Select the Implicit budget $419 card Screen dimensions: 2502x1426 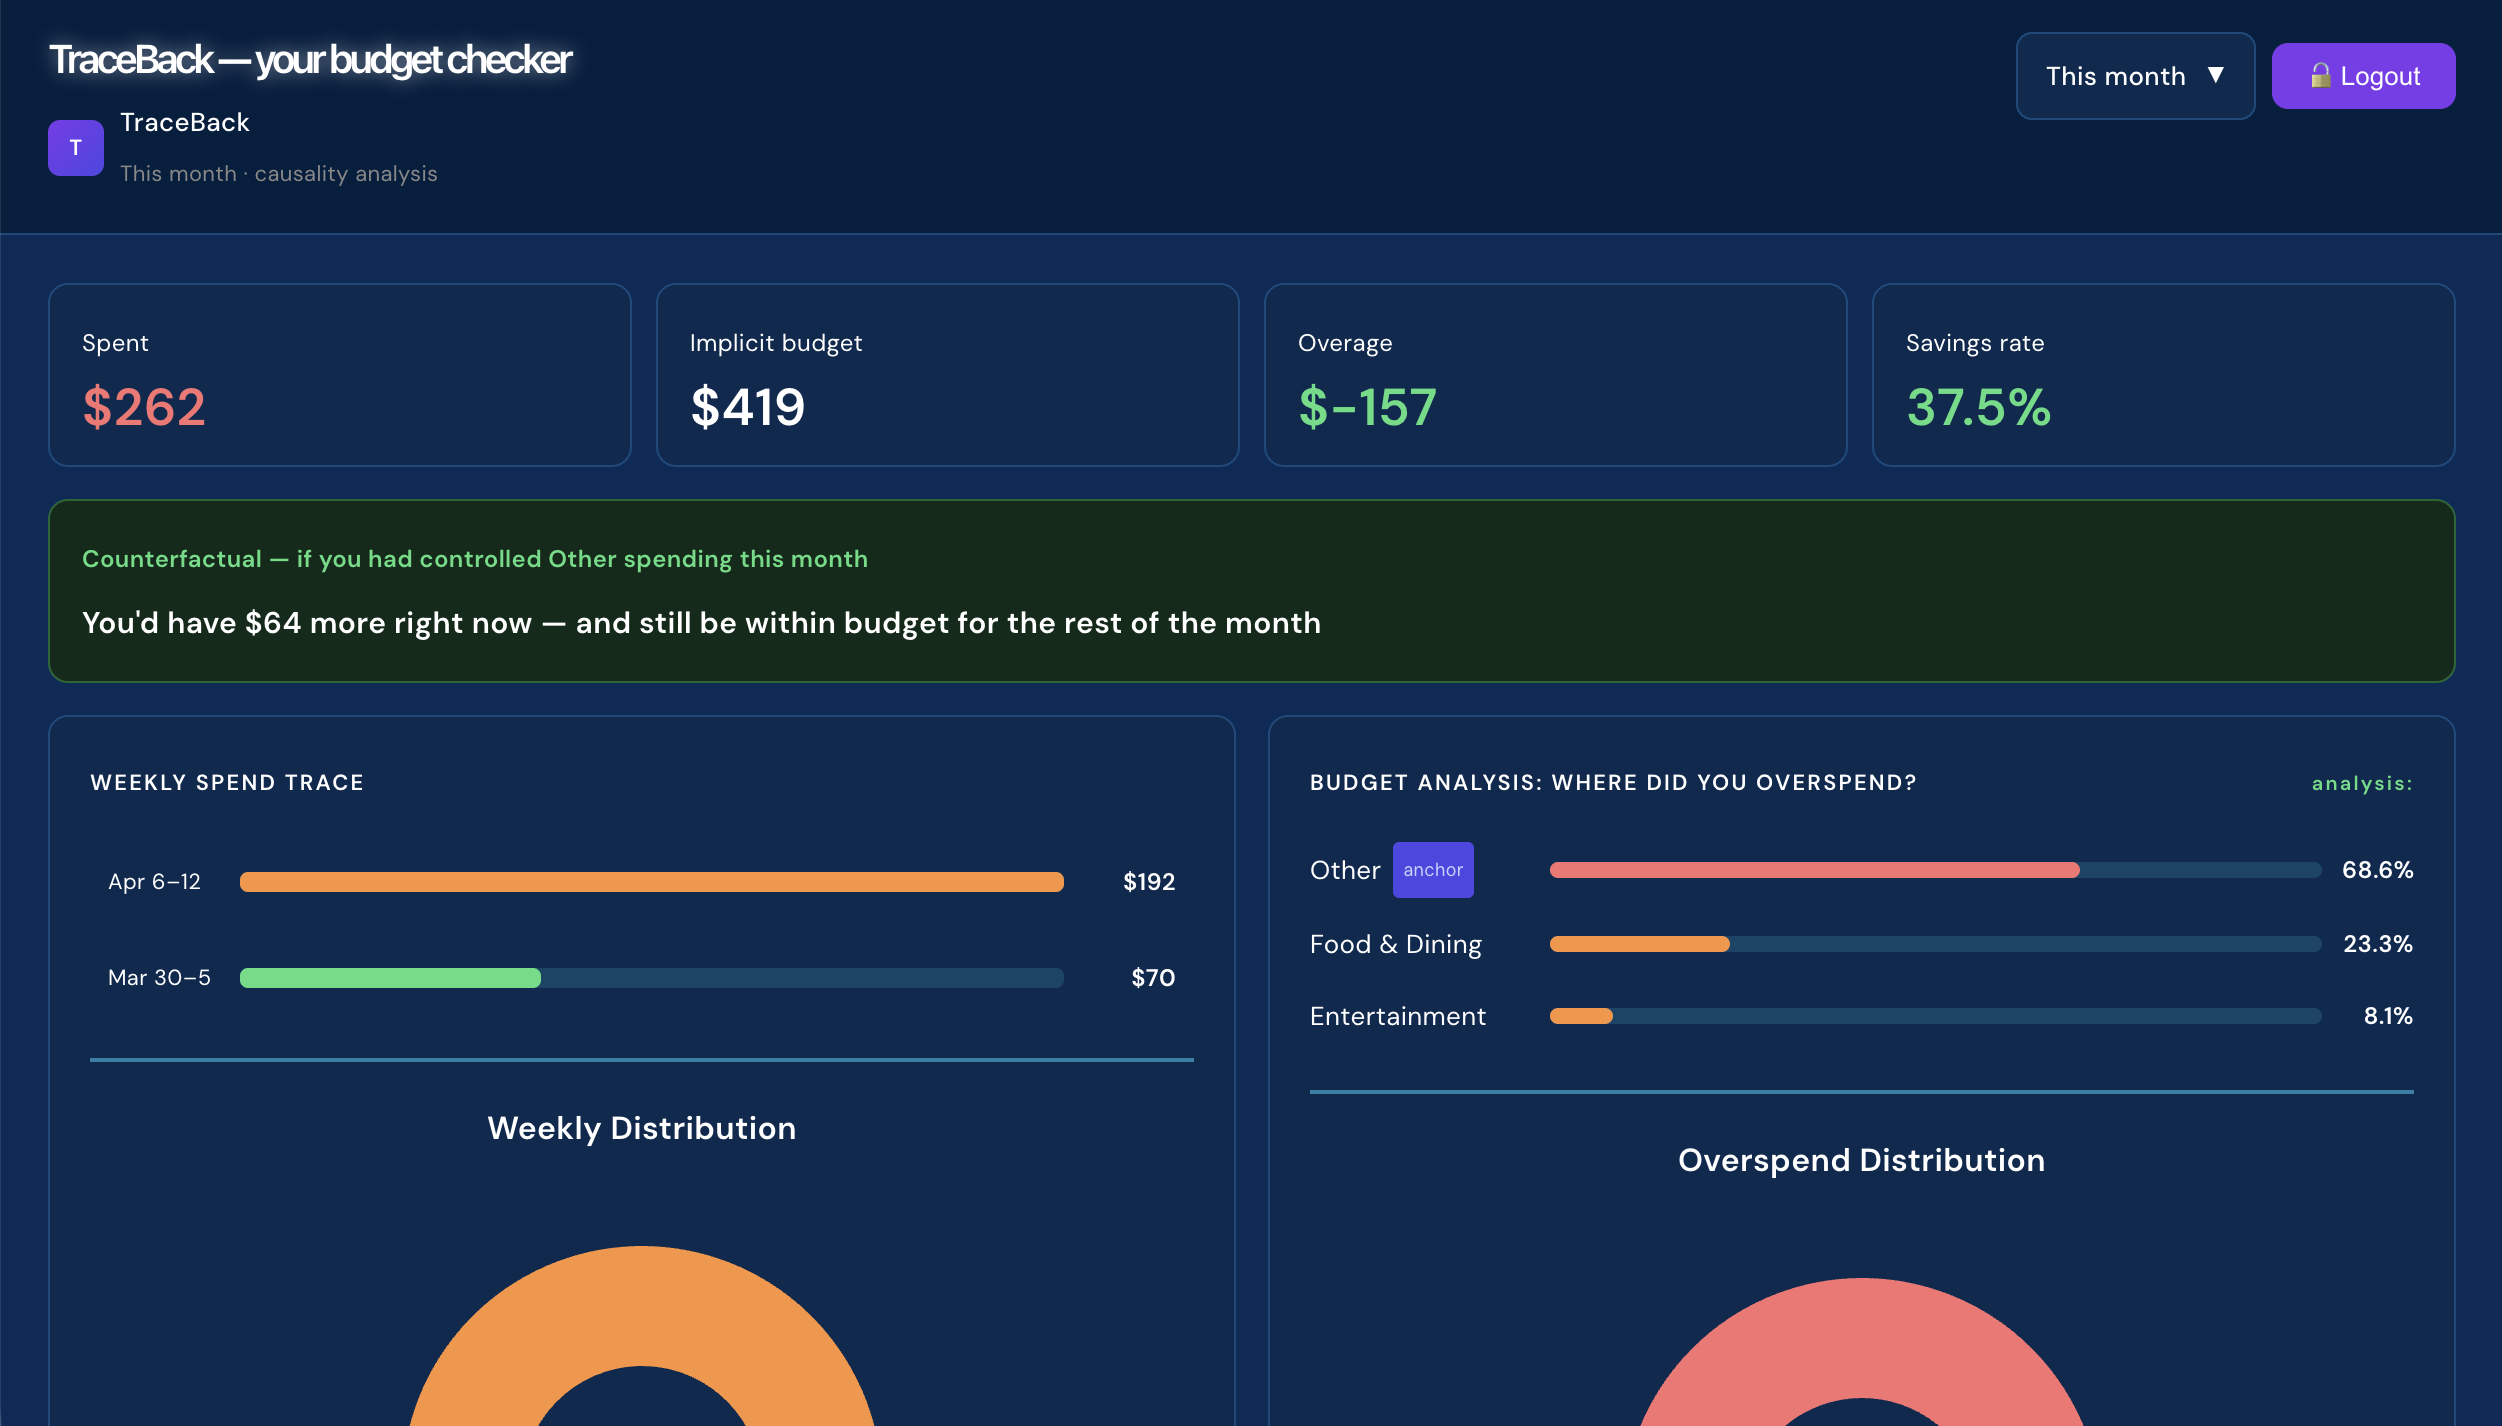click(947, 375)
